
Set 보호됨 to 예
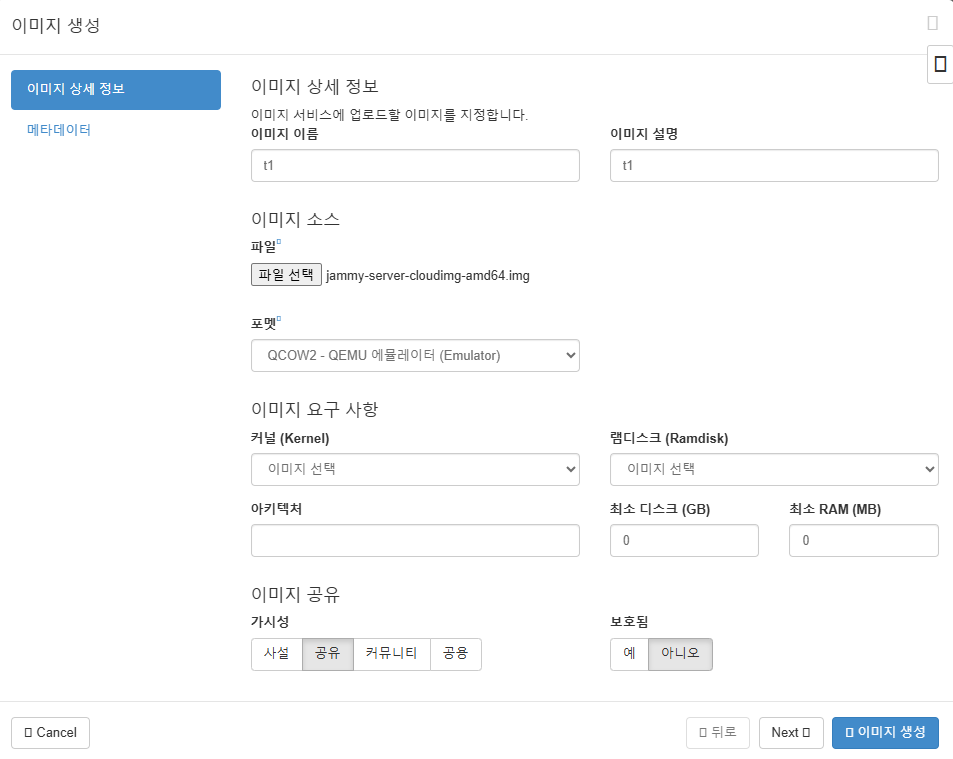(x=629, y=654)
